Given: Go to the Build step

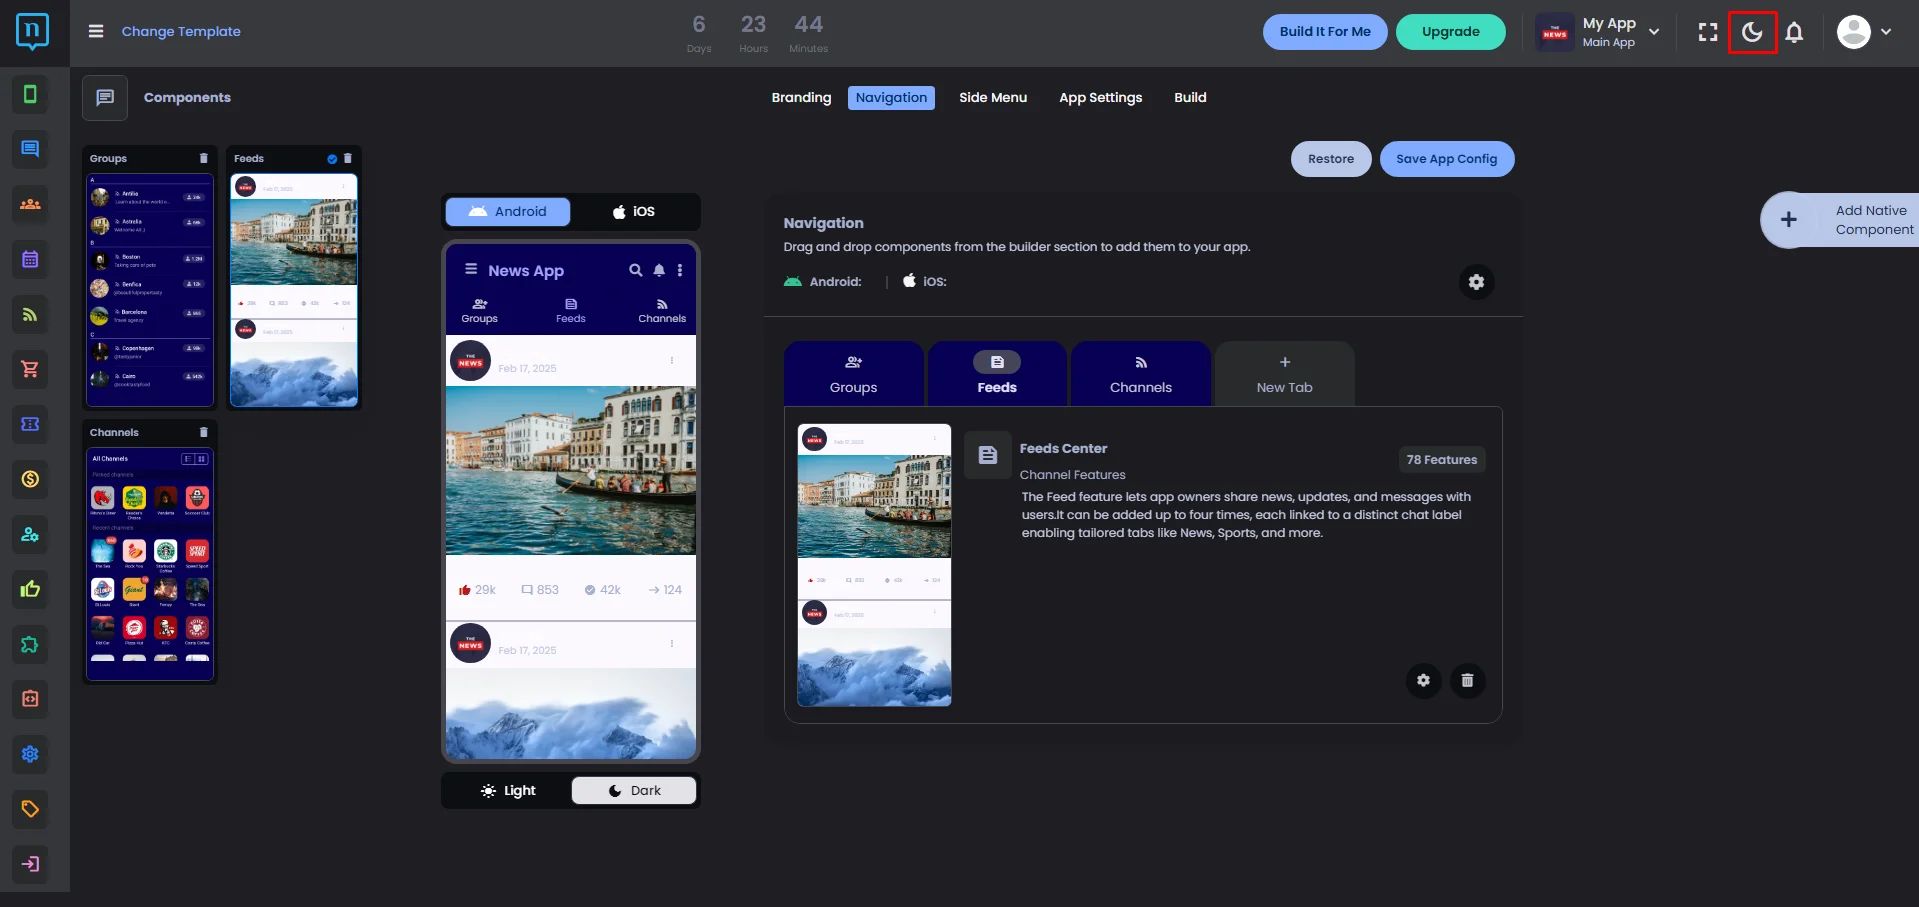Looking at the screenshot, I should point(1190,97).
